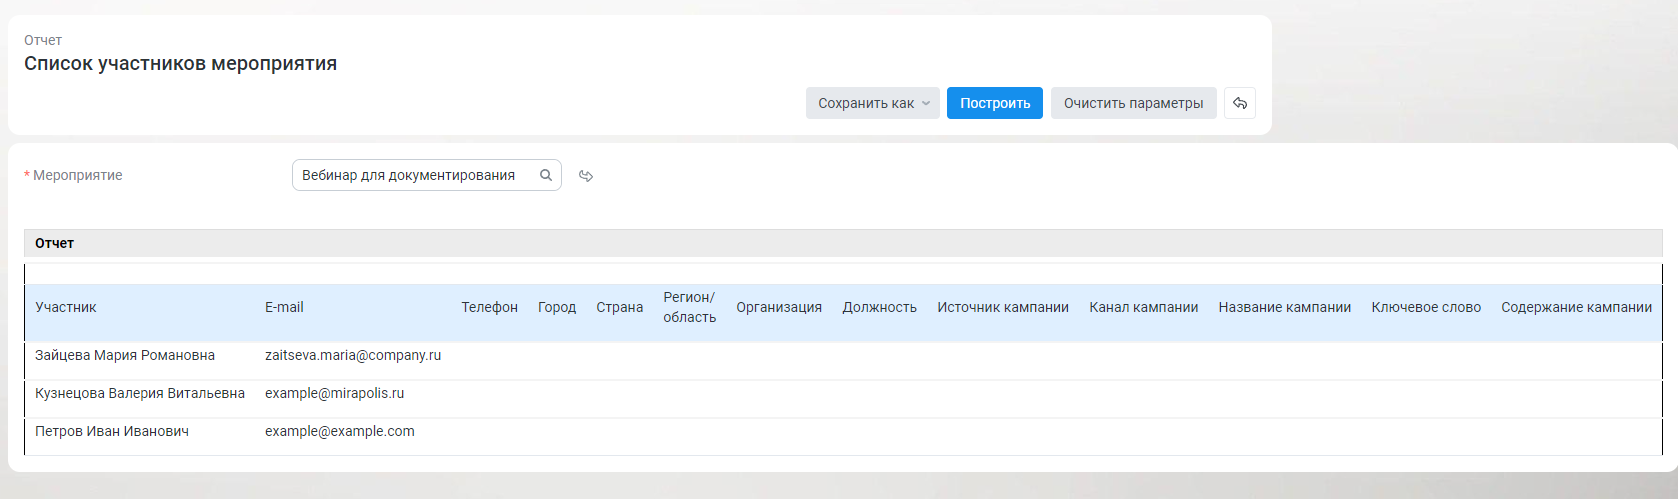
Task: Click email zaitseva.maria@company.ru
Action: point(353,355)
